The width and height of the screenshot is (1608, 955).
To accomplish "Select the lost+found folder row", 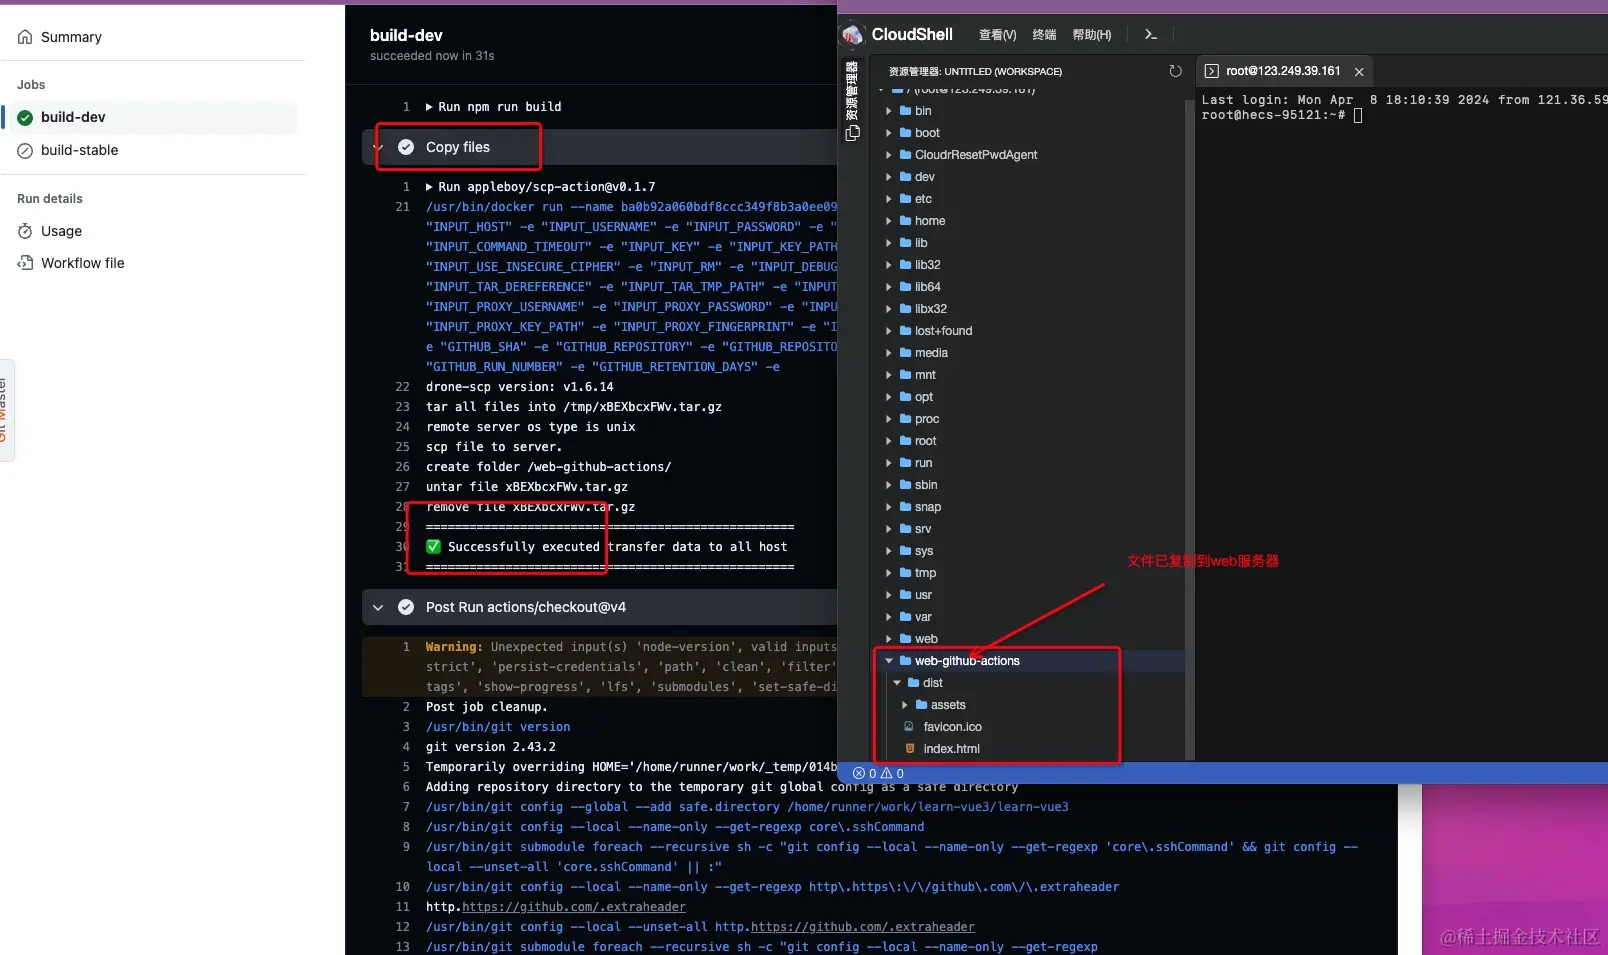I will pyautogui.click(x=1030, y=331).
